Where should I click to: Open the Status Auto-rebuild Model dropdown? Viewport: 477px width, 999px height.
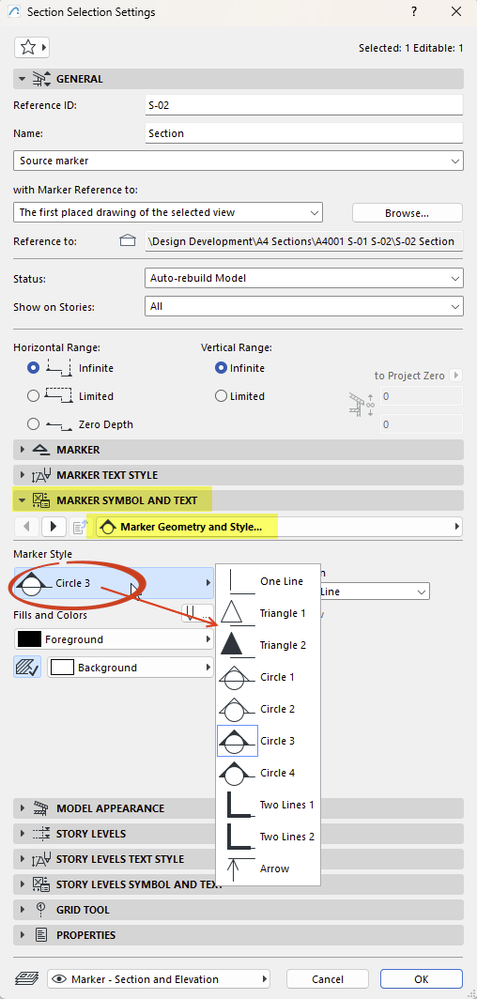pos(304,278)
